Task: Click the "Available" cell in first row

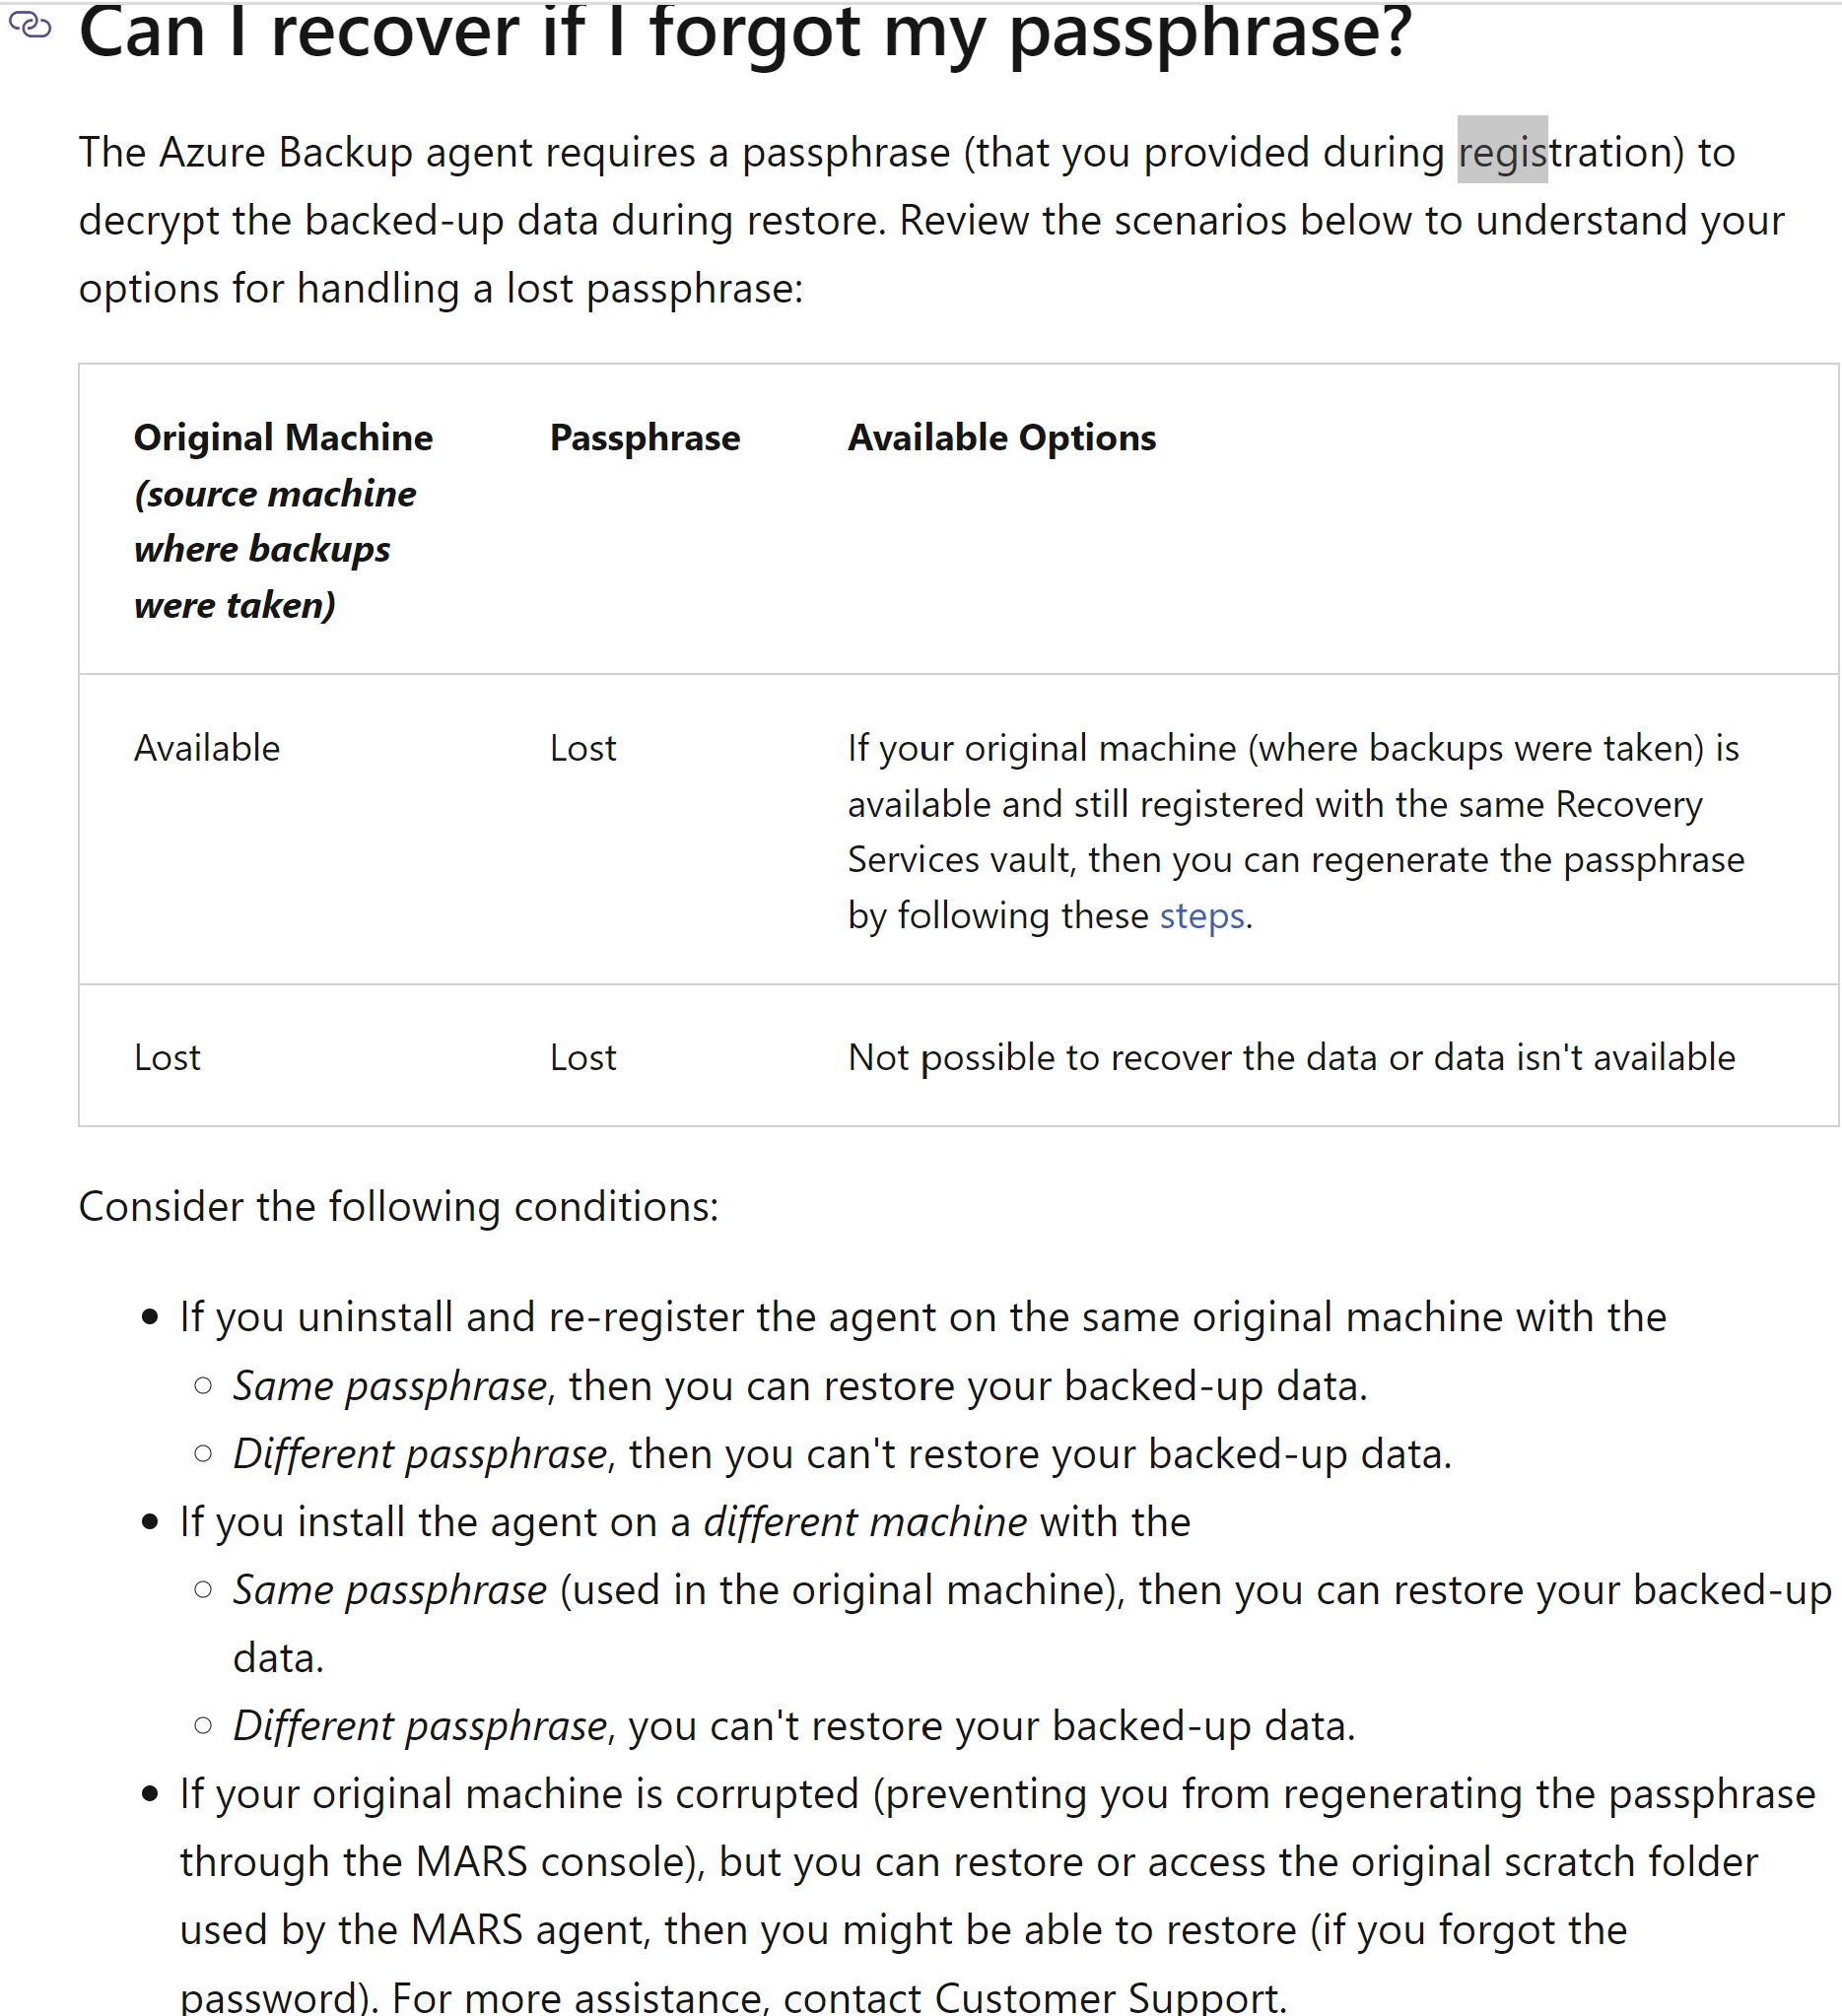Action: (x=207, y=748)
